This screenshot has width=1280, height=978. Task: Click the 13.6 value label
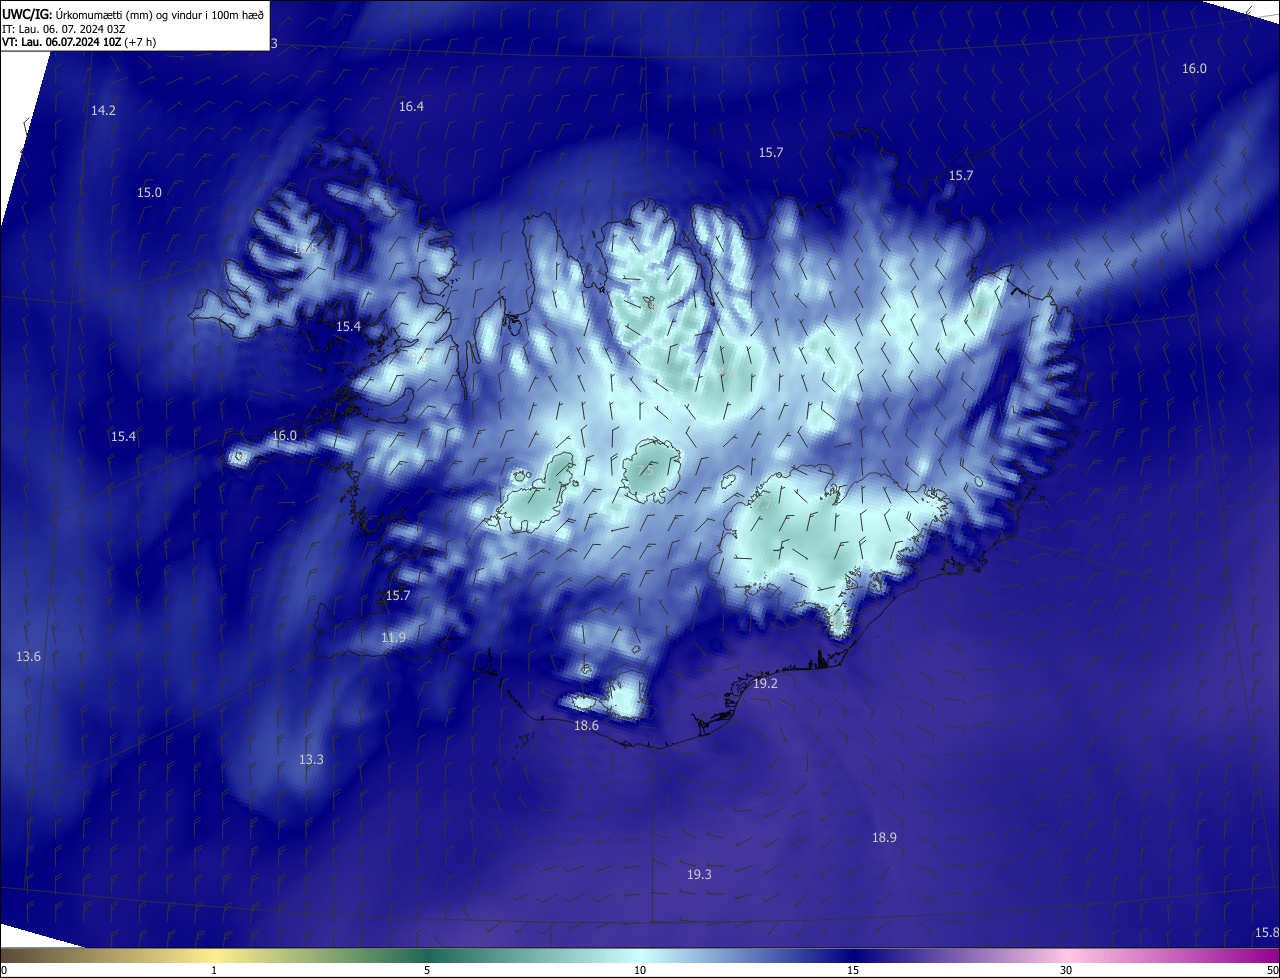coord(29,657)
